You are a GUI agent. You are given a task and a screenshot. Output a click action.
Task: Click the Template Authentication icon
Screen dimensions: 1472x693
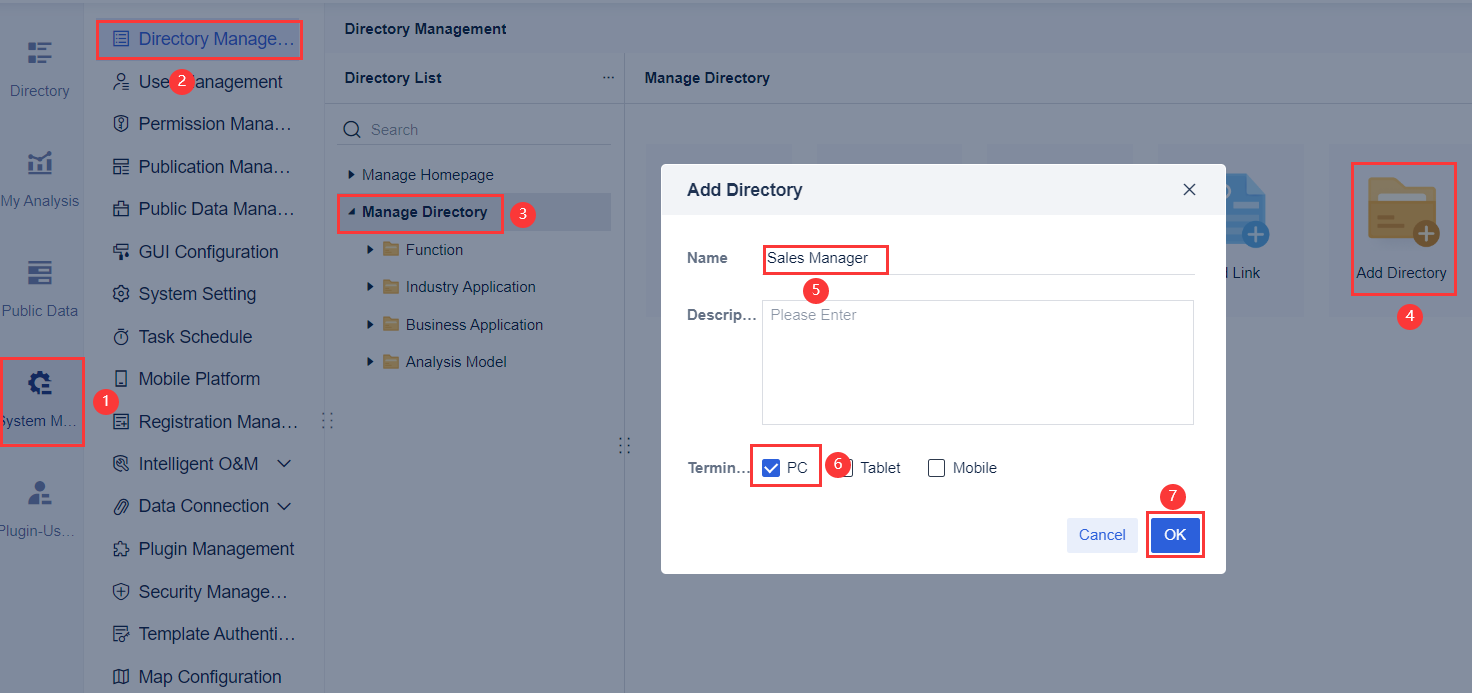(x=121, y=634)
